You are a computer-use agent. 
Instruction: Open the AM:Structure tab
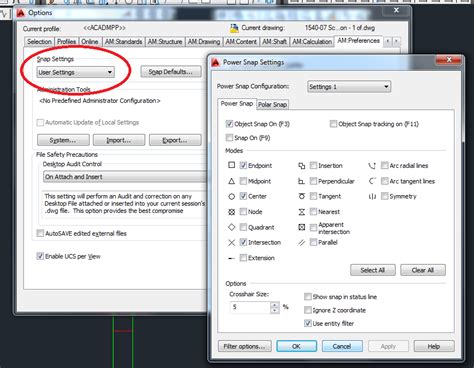(x=165, y=42)
